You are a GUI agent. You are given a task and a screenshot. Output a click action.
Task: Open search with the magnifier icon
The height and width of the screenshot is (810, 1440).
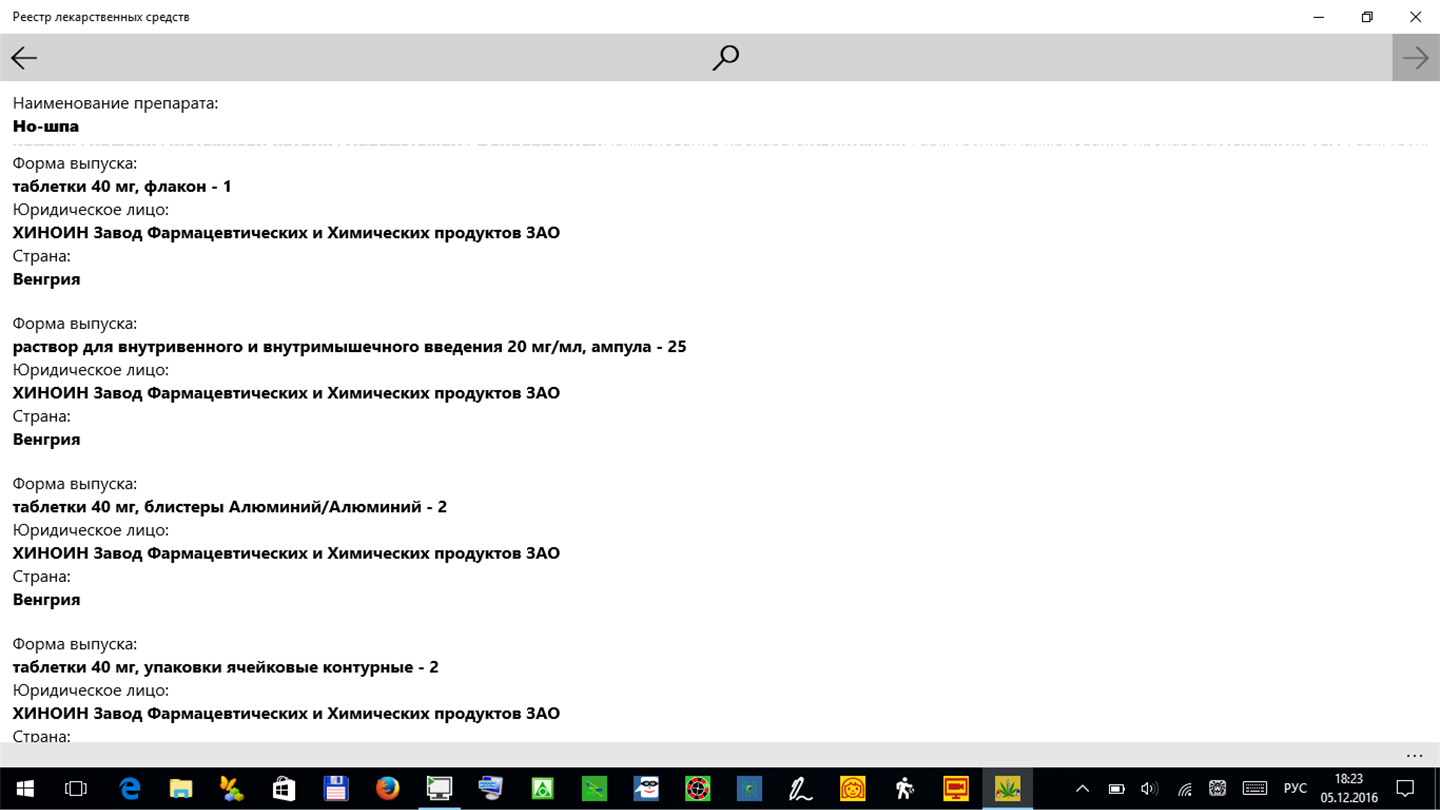[x=725, y=58]
